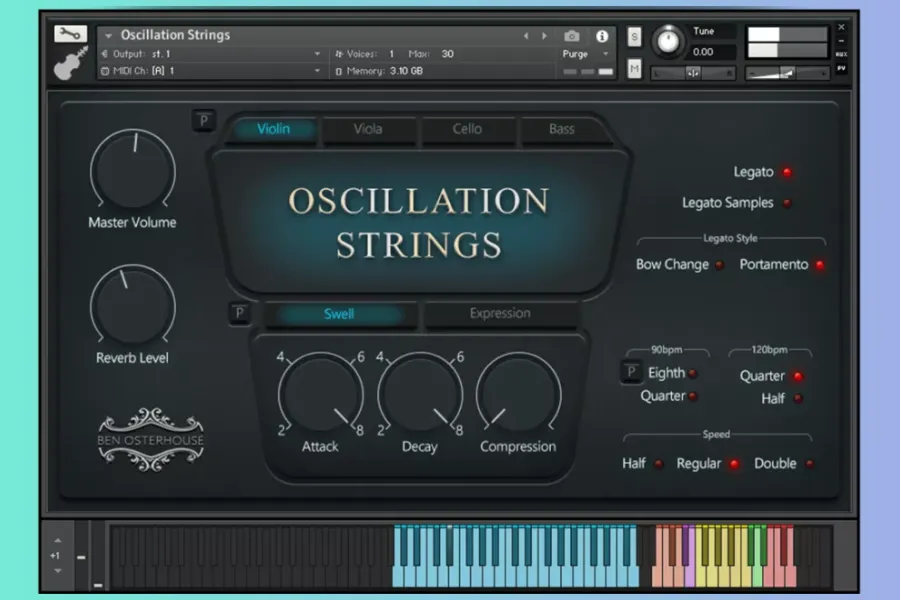This screenshot has width=900, height=600.
Task: Go to the next instrument preset arrow
Action: click(541, 36)
